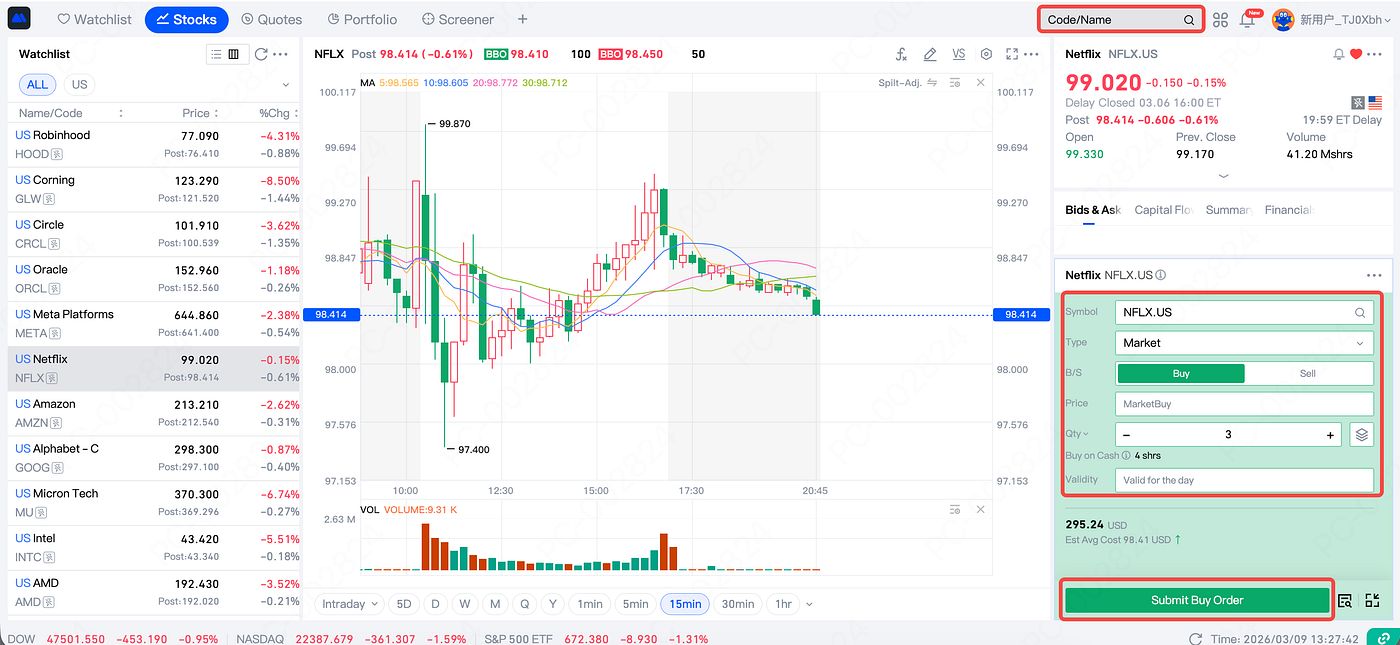The image size is (1400, 645).
Task: Open the indicator formula (fx) tool
Action: point(901,54)
